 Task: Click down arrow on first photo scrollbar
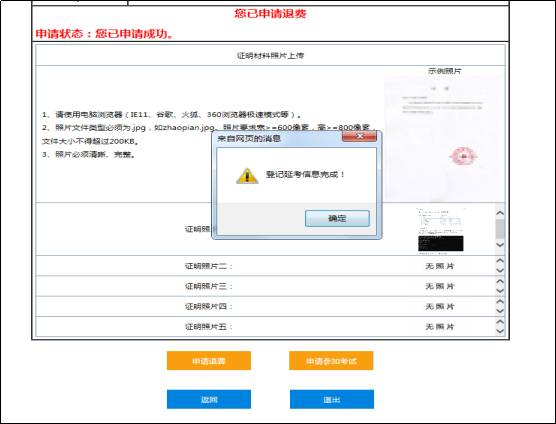pos(500,245)
